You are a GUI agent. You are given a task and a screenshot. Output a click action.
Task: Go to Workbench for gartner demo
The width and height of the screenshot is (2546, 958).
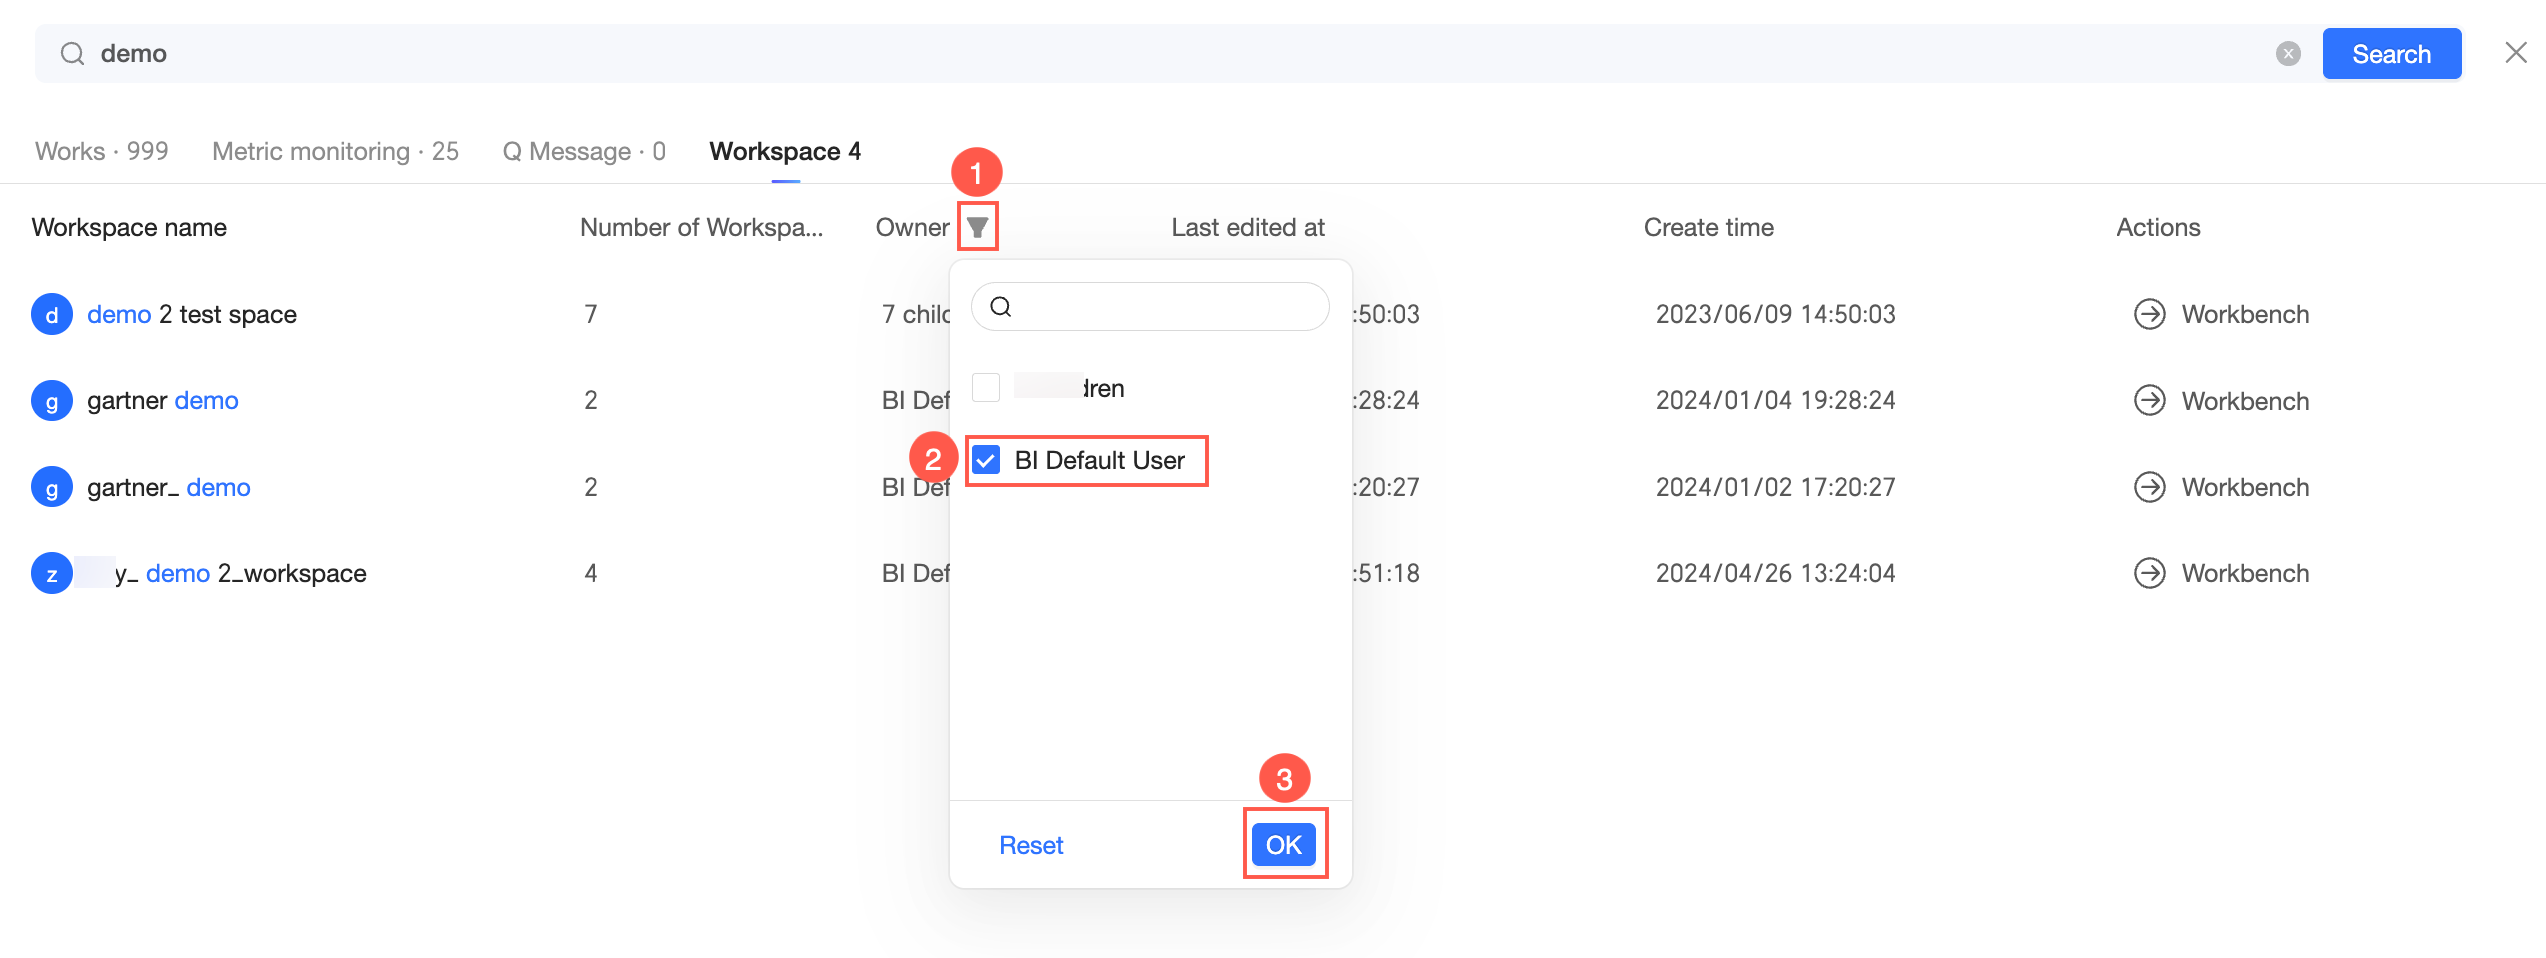pos(2245,401)
